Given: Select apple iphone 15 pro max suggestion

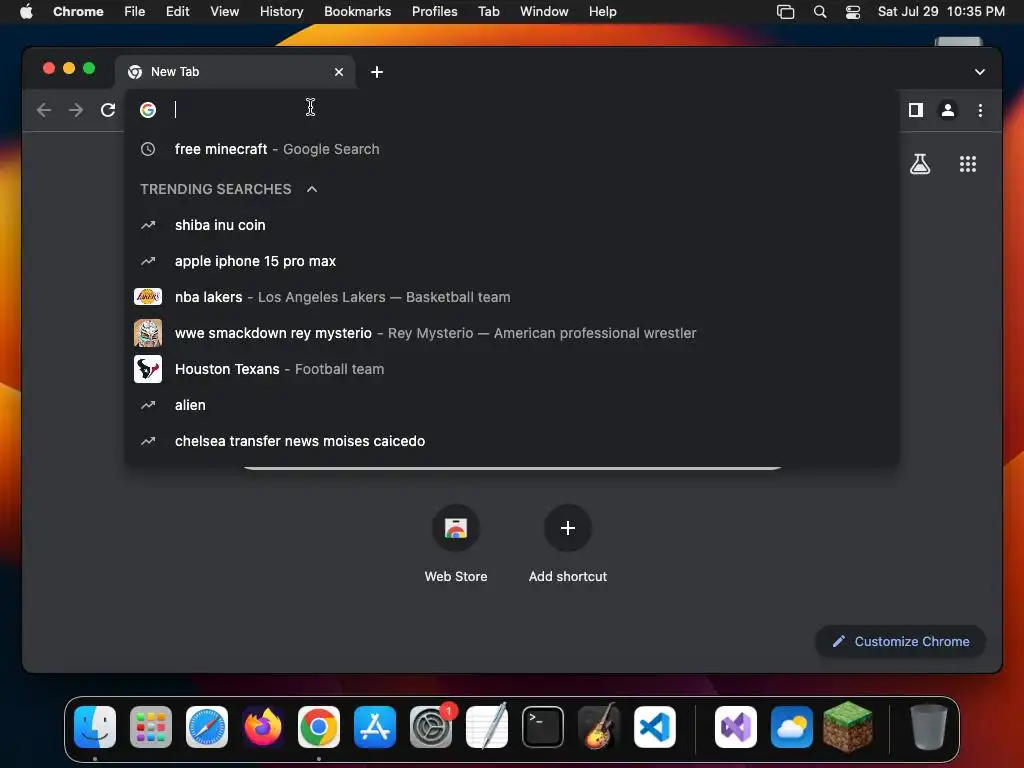Looking at the screenshot, I should 512,261.
